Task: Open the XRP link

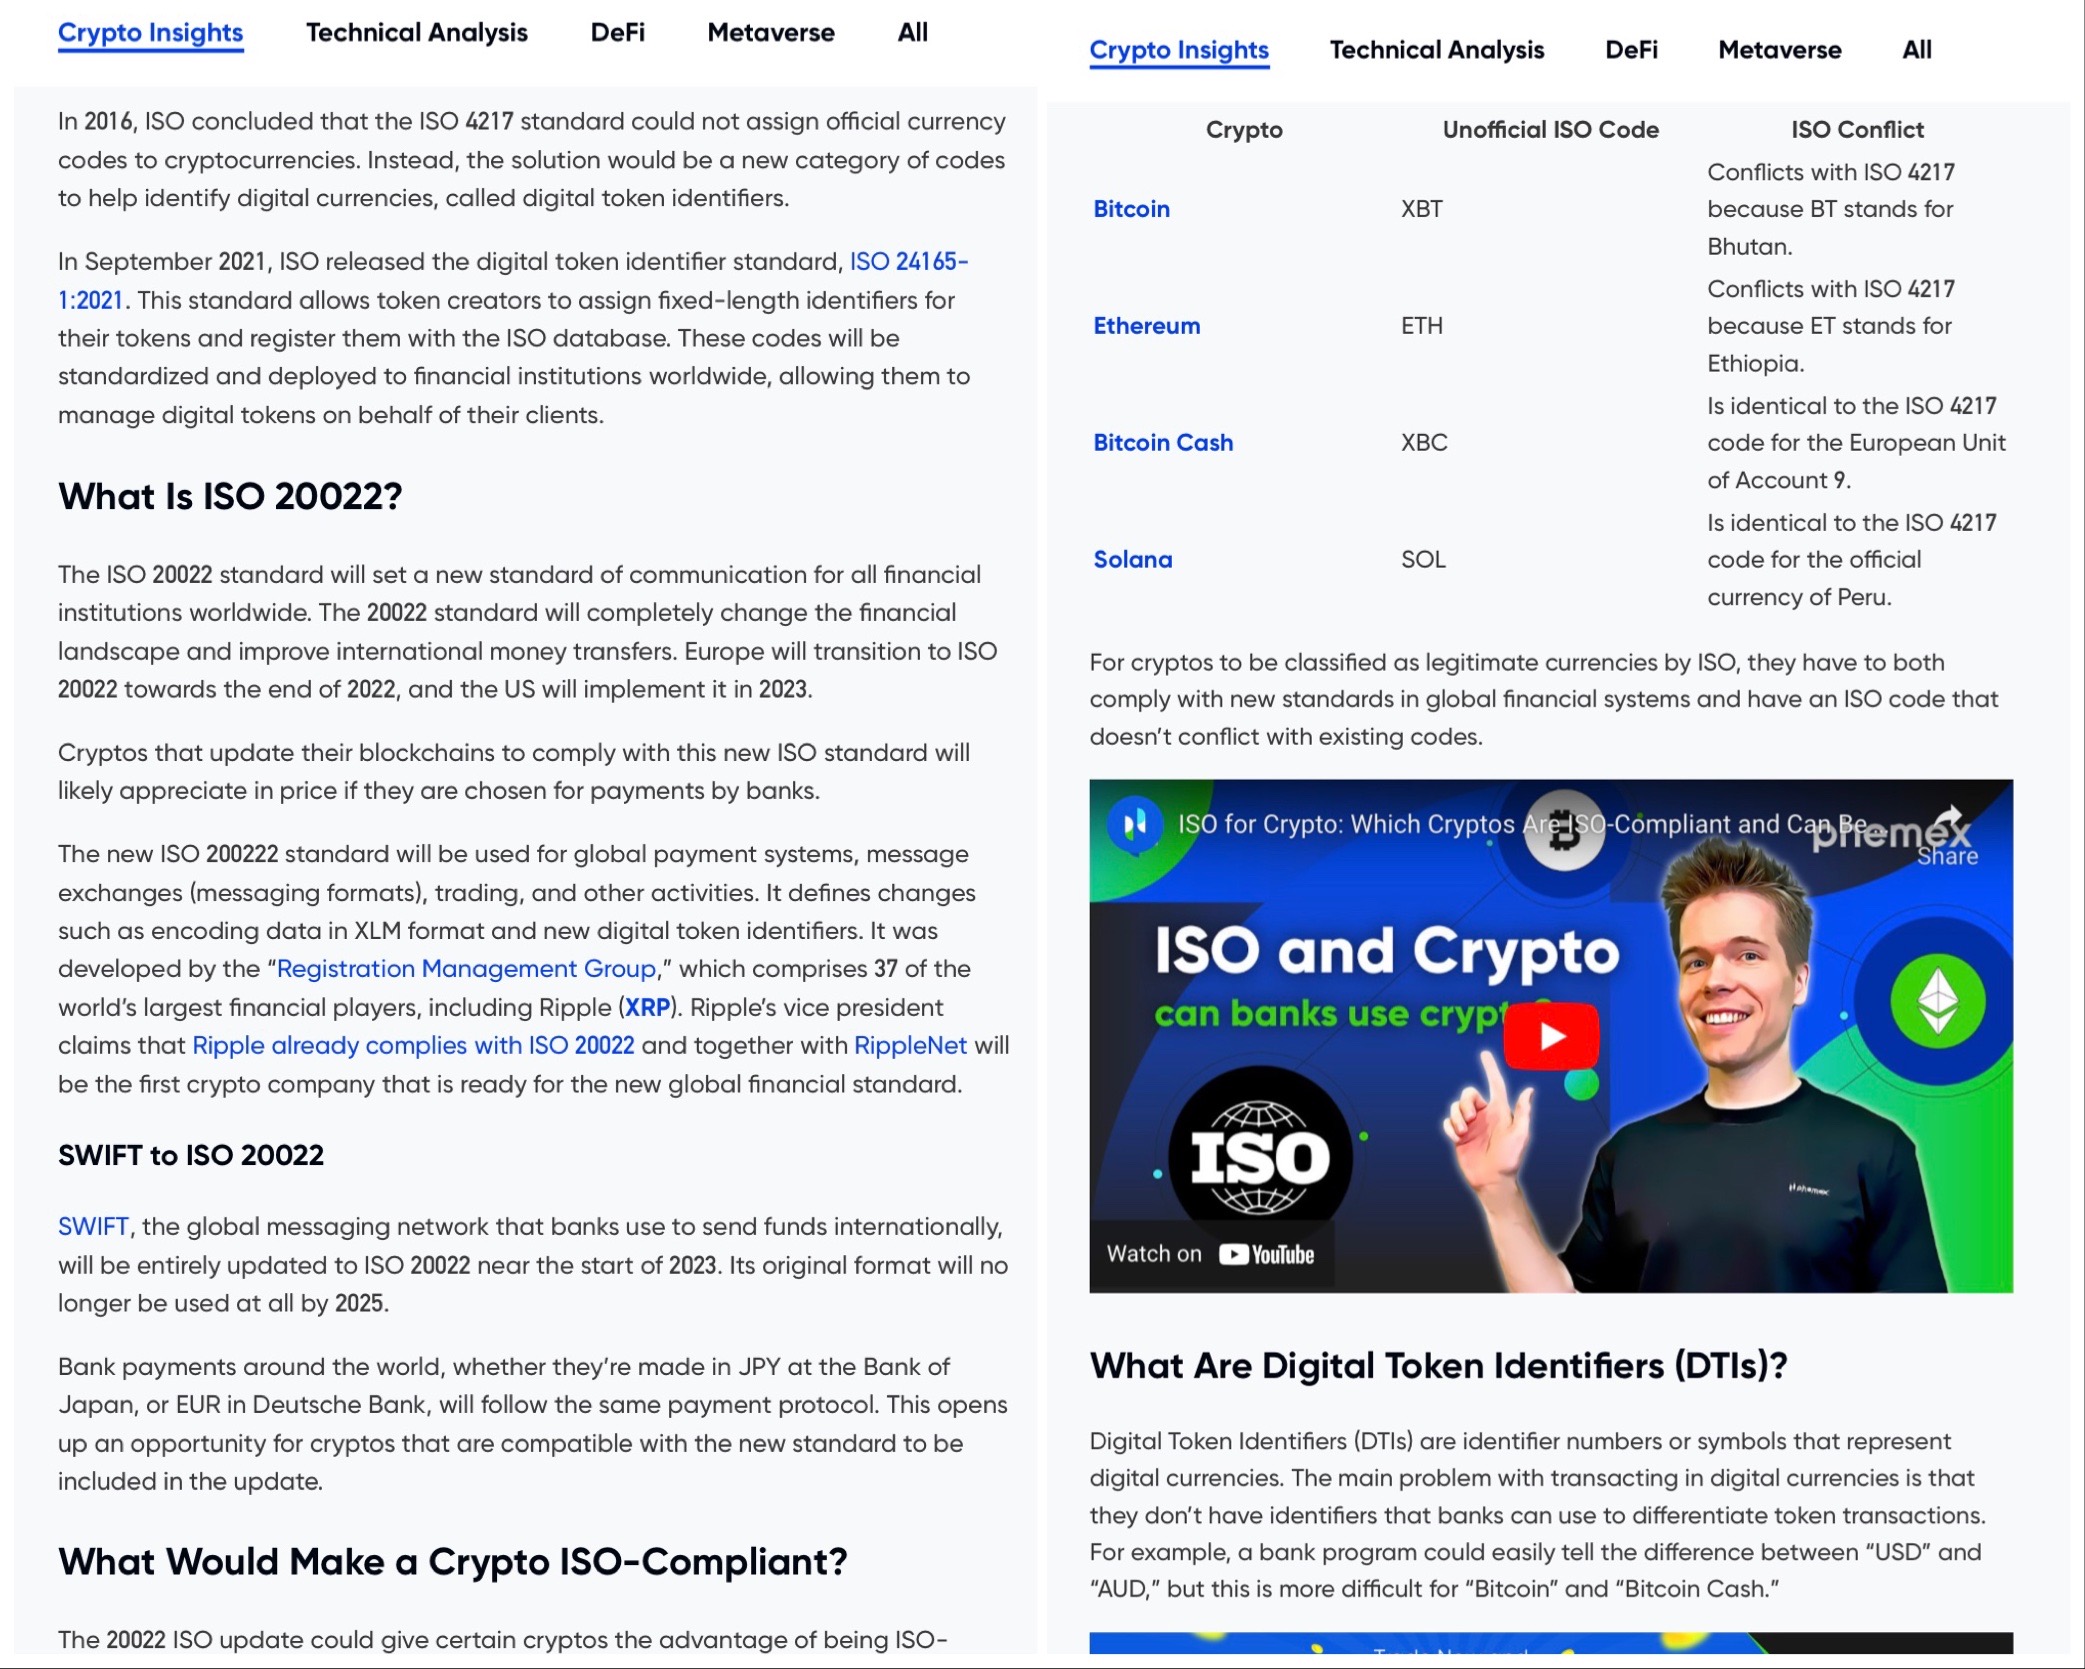Action: pyautogui.click(x=647, y=1008)
